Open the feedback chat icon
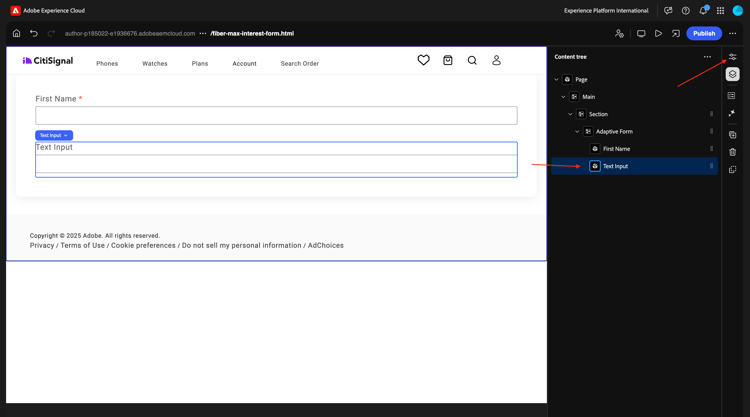 668,11
